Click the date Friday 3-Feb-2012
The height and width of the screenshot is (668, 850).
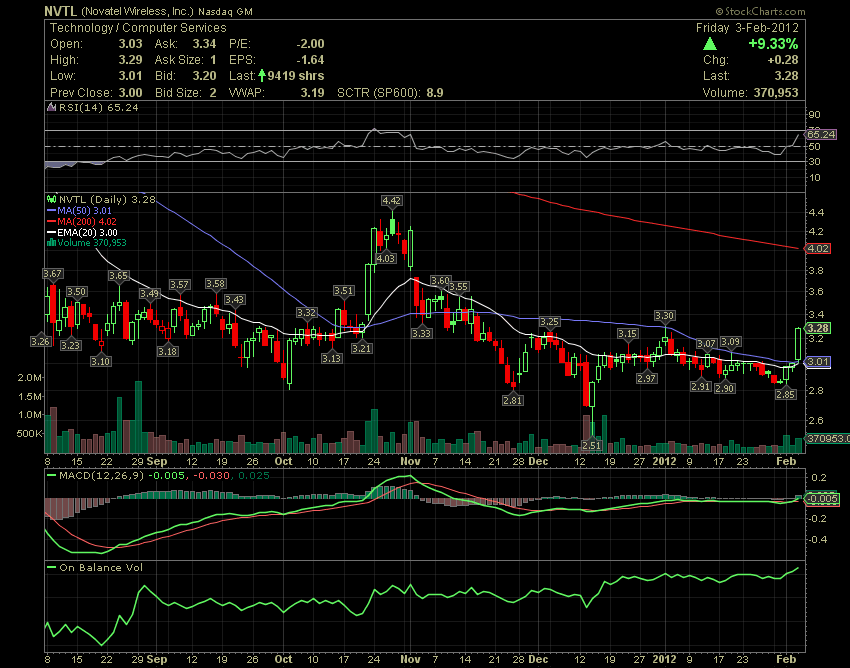coord(748,28)
